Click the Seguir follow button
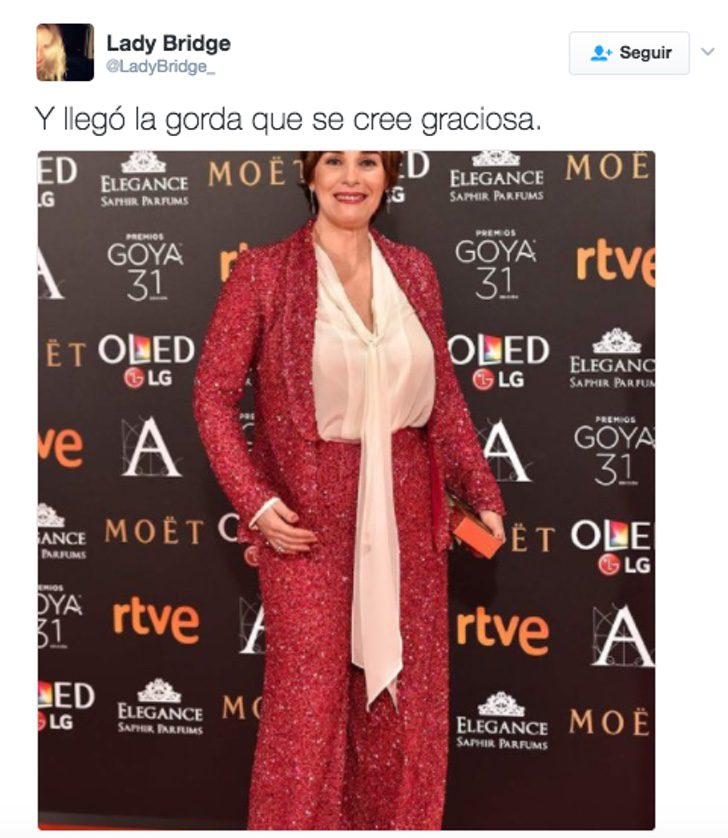The width and height of the screenshot is (728, 838). tap(629, 53)
